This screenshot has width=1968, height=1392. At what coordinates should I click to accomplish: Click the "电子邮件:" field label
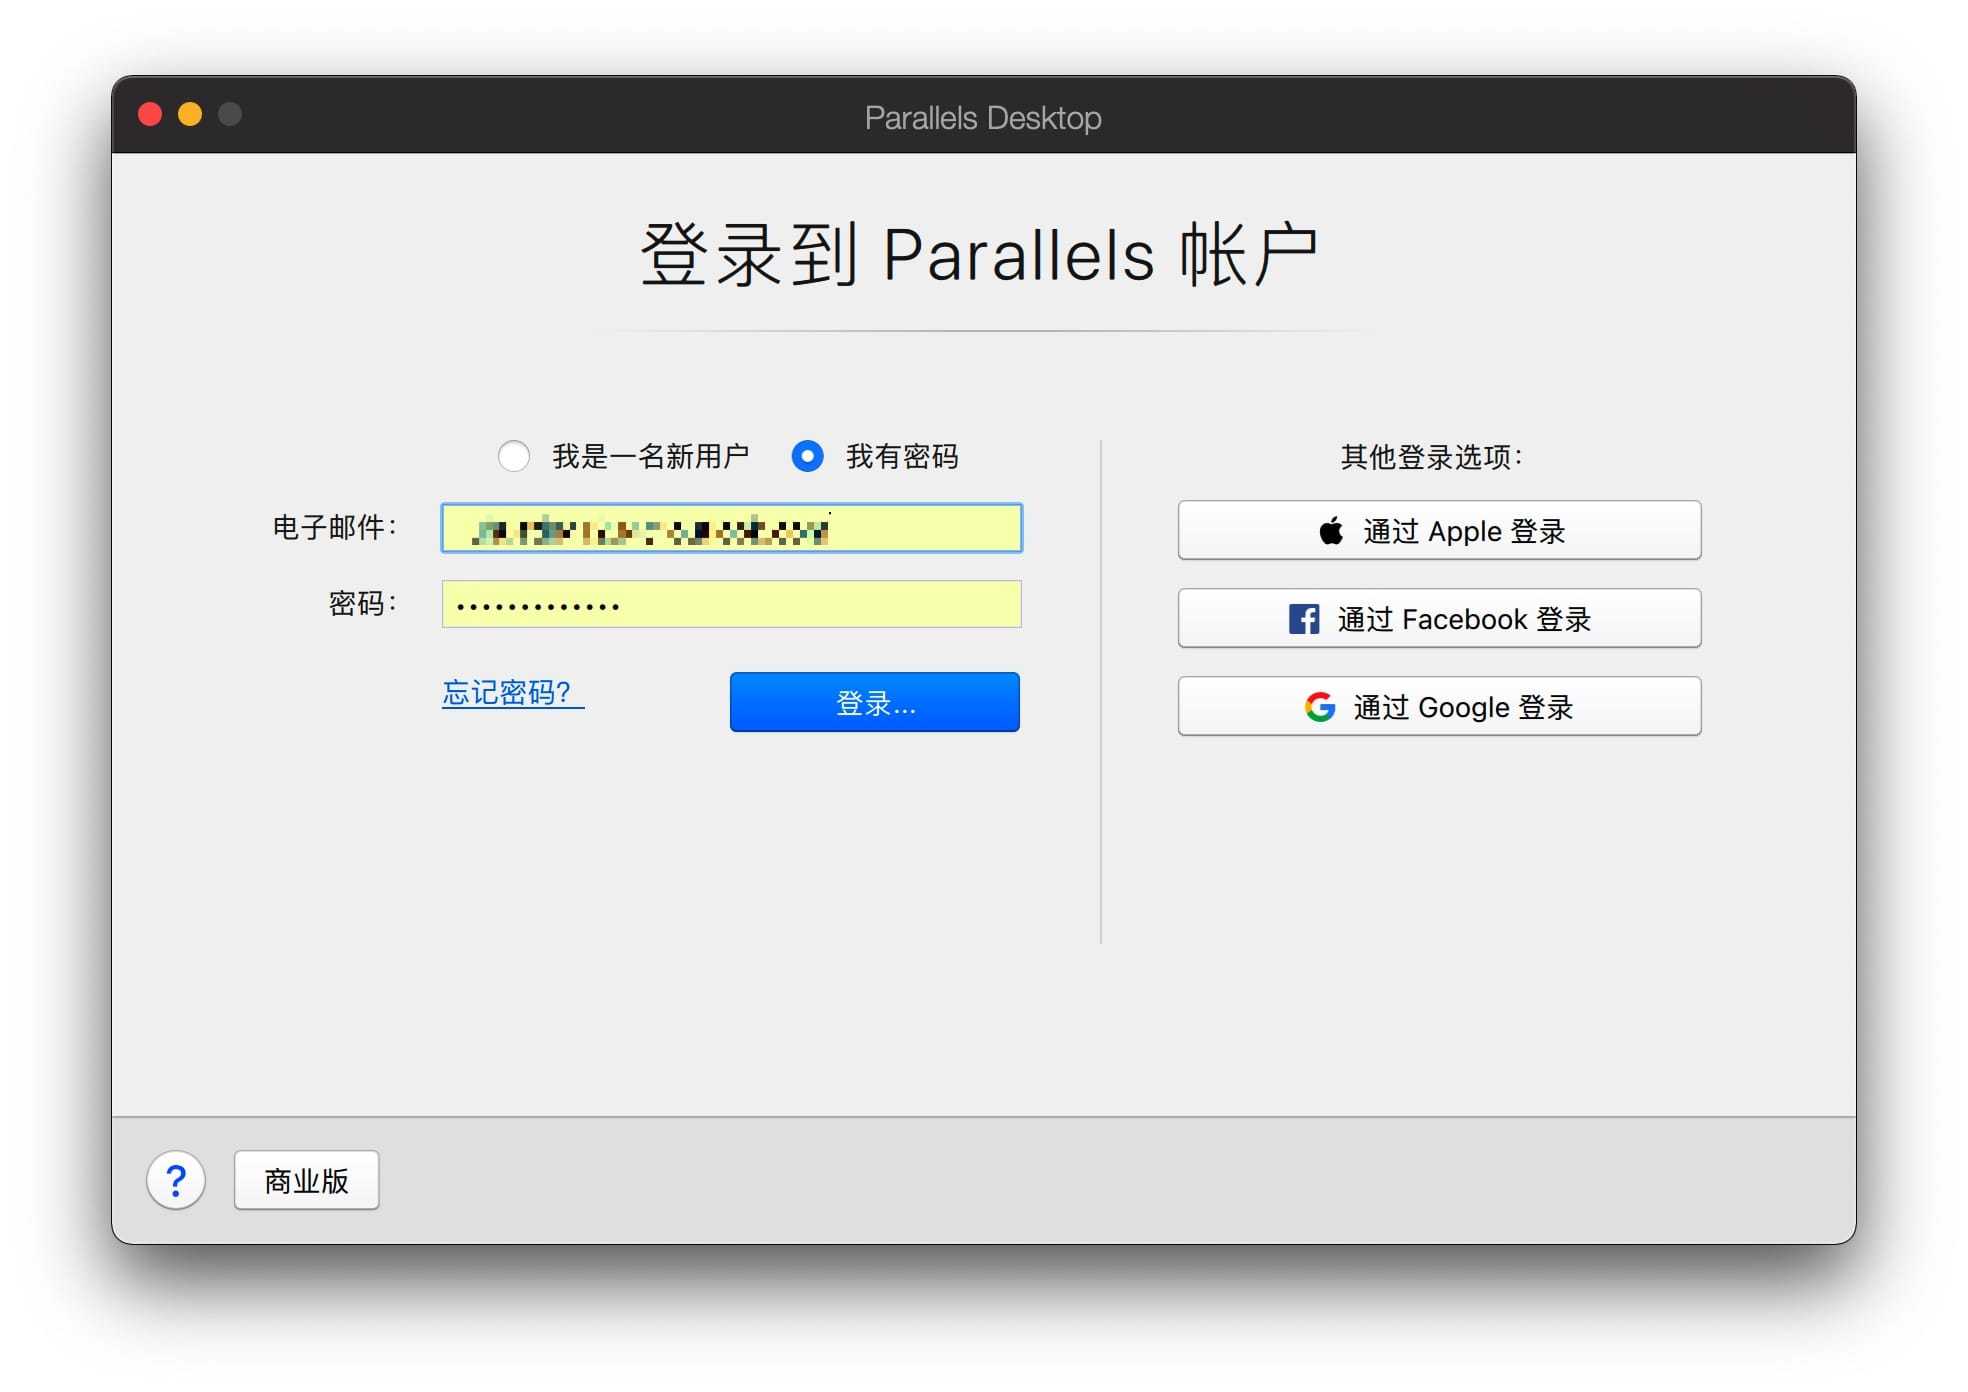pyautogui.click(x=335, y=527)
